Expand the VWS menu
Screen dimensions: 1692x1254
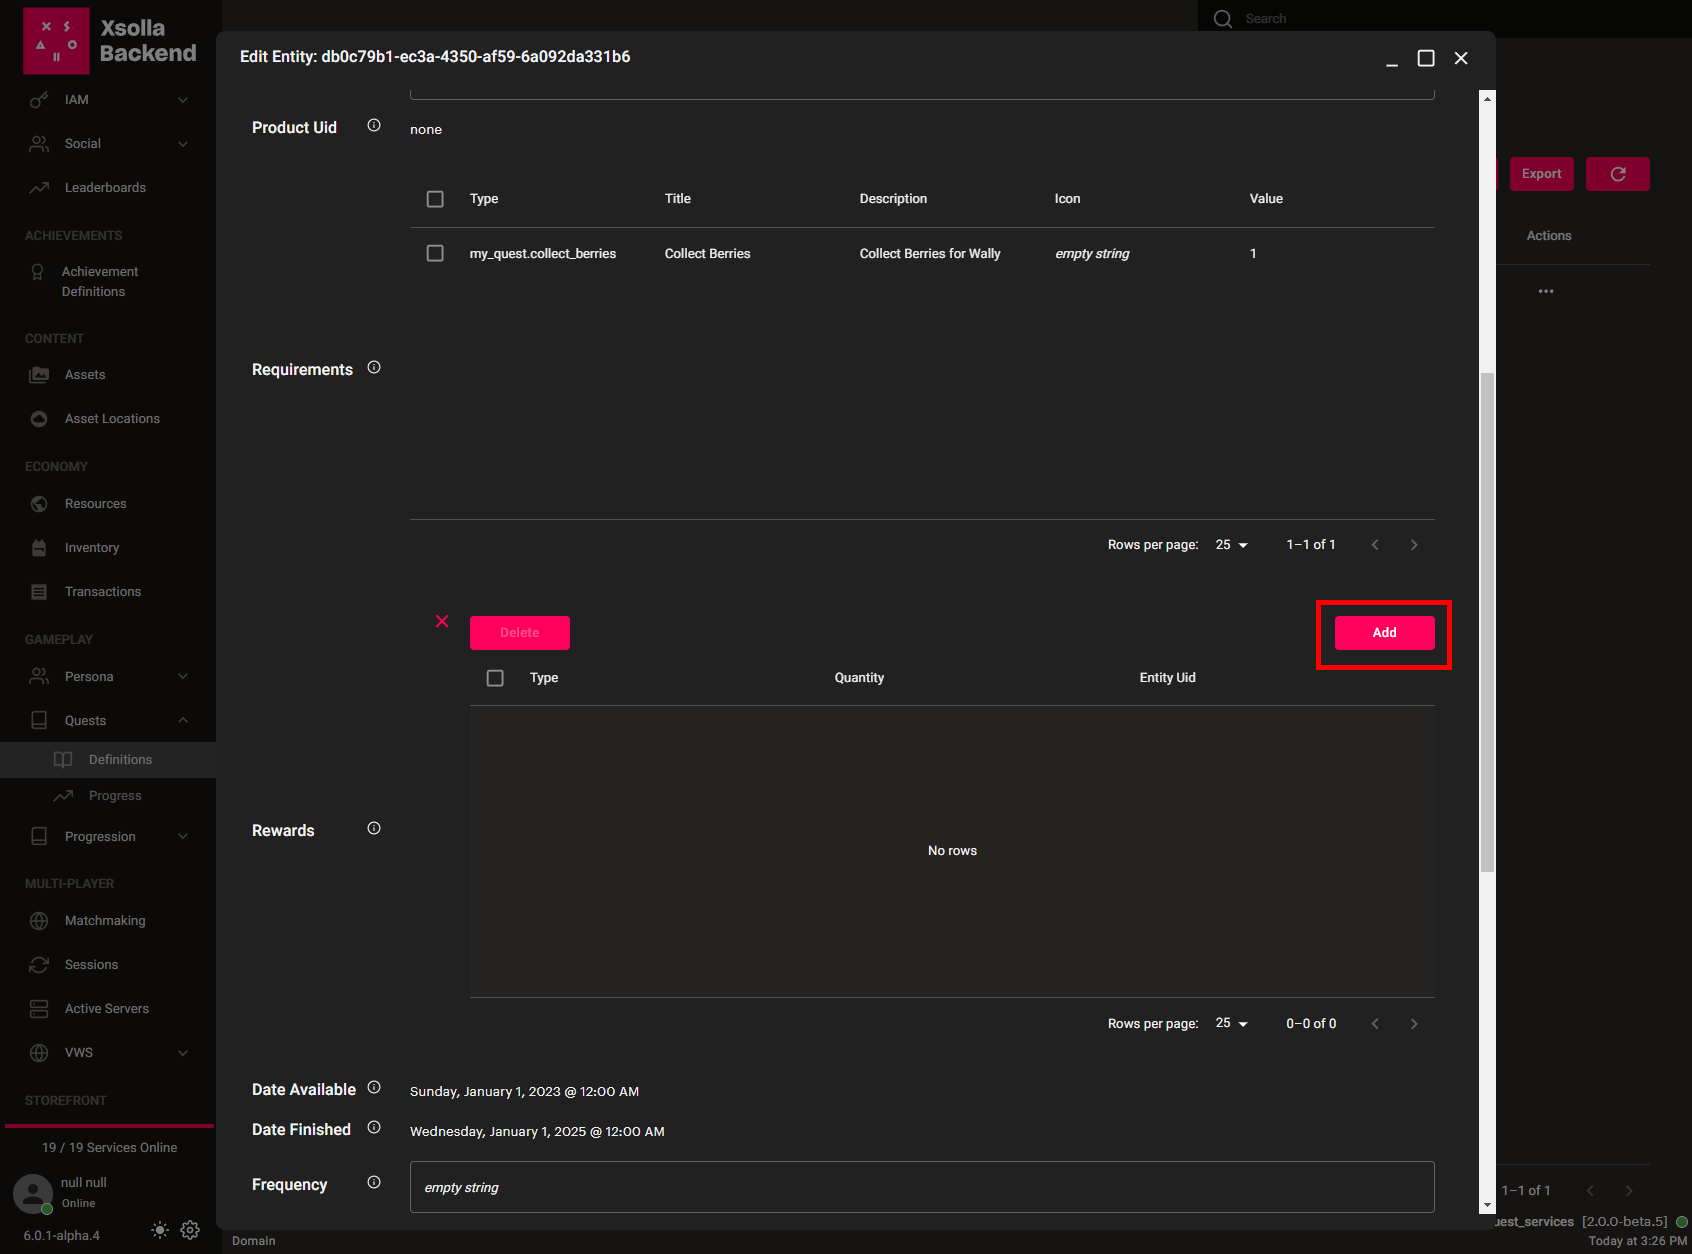pos(108,1053)
